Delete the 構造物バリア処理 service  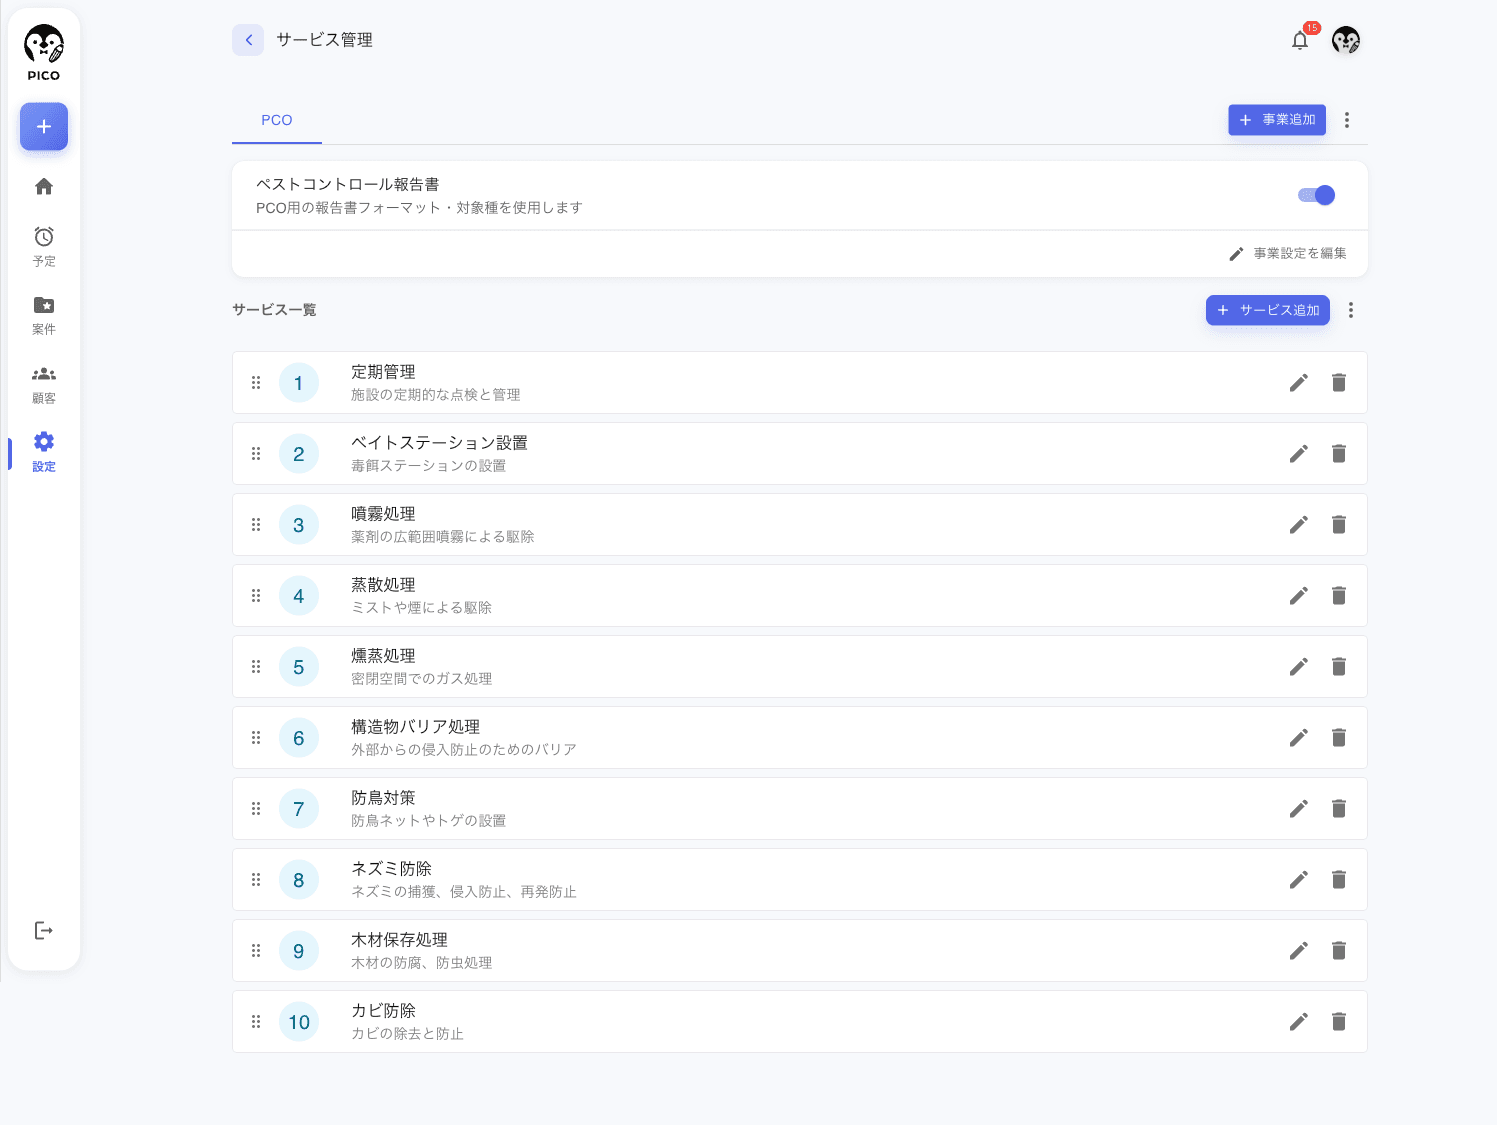pyautogui.click(x=1339, y=738)
